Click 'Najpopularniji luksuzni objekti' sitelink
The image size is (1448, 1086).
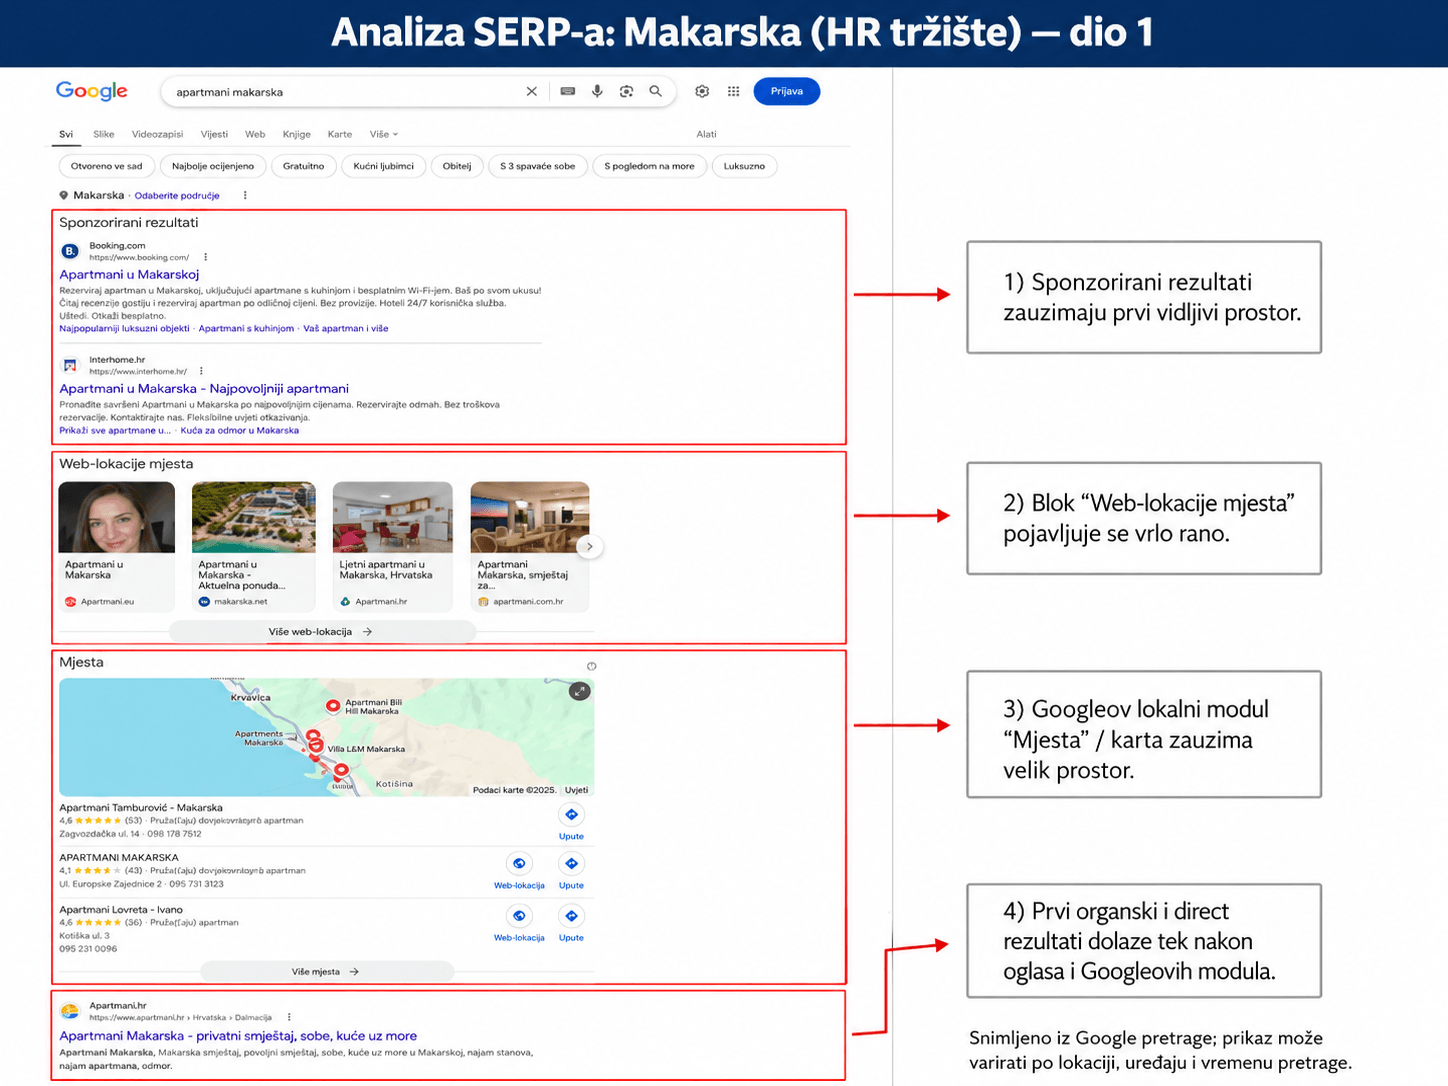click(x=124, y=328)
